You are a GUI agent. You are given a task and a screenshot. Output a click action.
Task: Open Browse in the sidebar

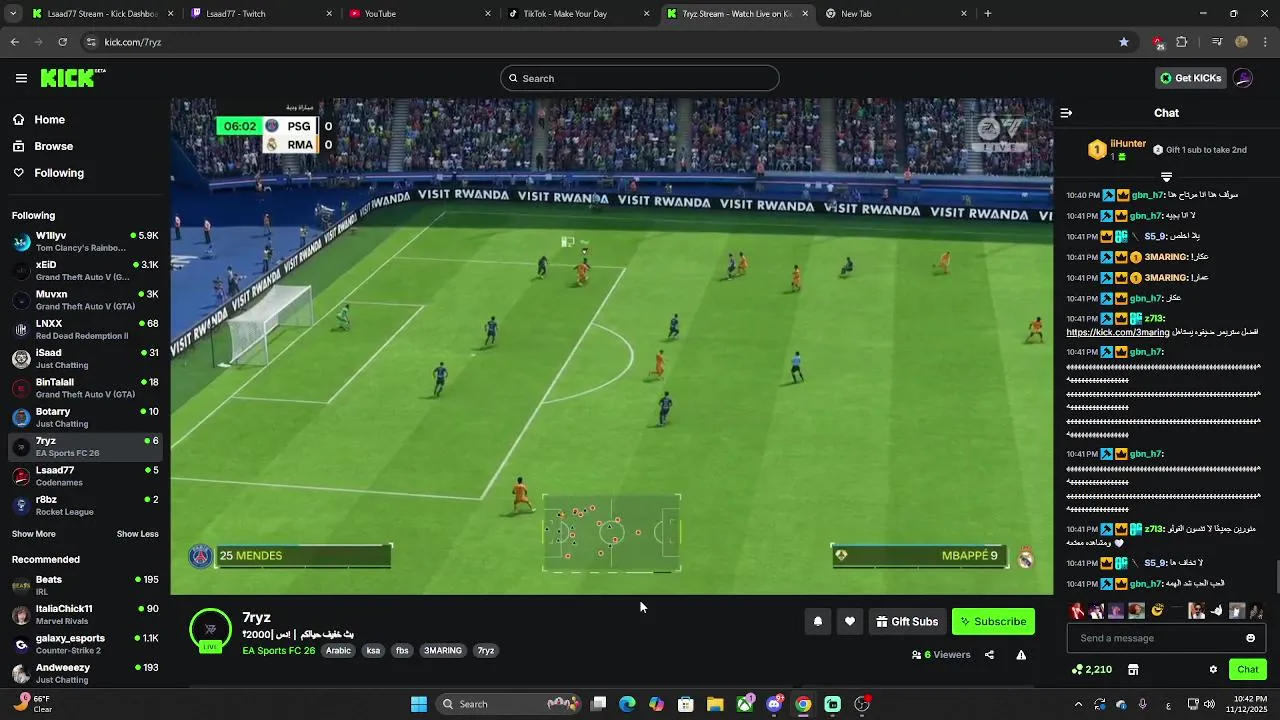[x=53, y=146]
